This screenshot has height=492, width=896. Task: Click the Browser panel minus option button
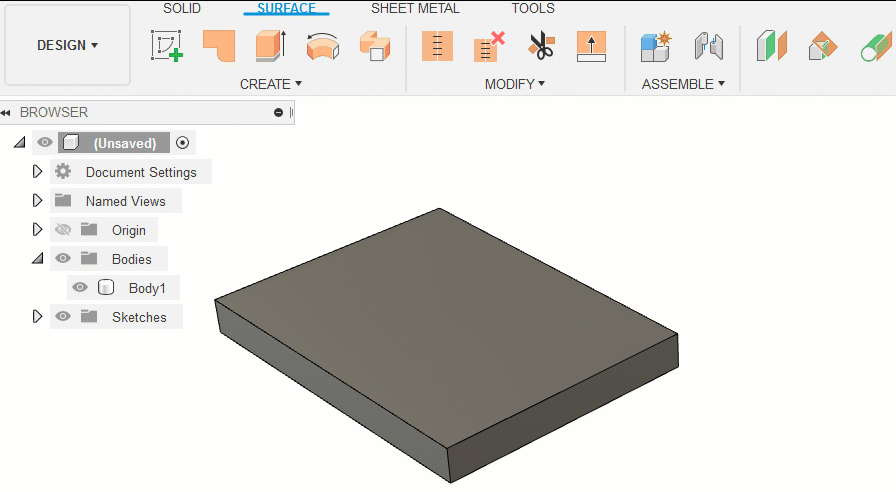click(x=278, y=113)
